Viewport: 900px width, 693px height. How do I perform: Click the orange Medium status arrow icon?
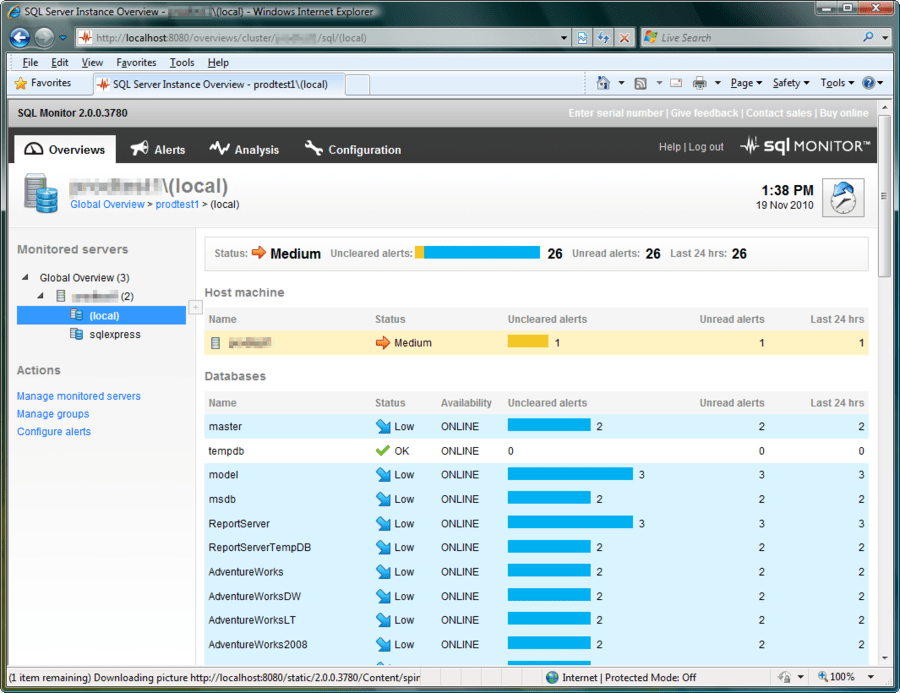pyautogui.click(x=258, y=254)
